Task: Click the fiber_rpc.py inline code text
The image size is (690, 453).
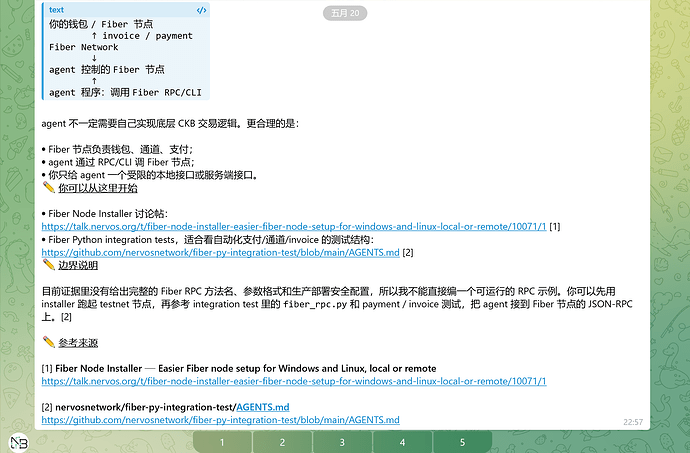Action: pyautogui.click(x=315, y=304)
